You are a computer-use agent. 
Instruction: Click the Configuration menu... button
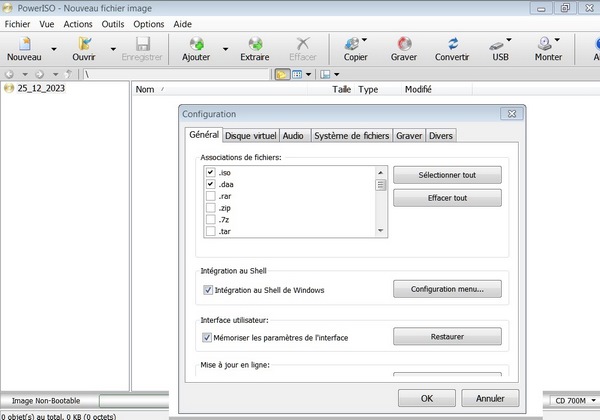(447, 289)
